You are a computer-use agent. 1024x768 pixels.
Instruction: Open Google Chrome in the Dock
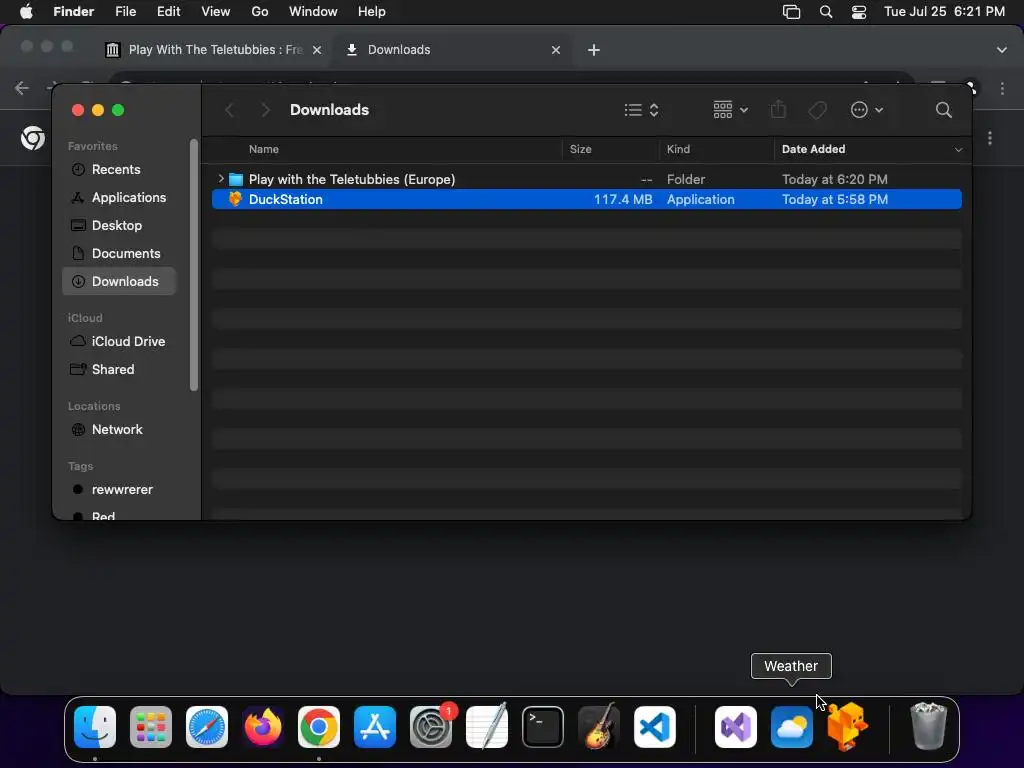319,727
